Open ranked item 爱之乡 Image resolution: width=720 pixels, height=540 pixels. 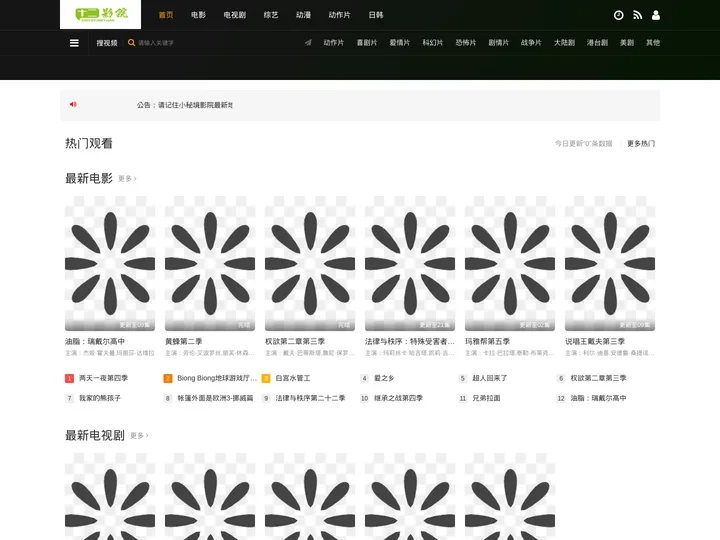point(384,378)
